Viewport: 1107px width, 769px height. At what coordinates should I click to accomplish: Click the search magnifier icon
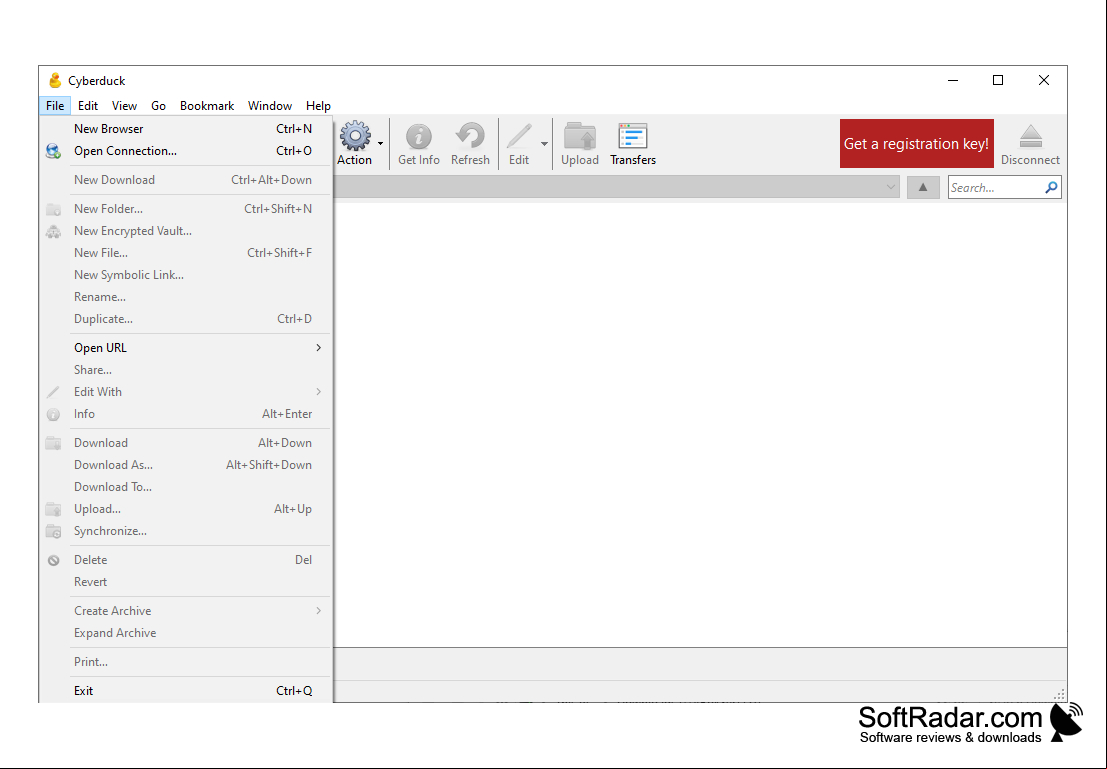(x=1051, y=187)
